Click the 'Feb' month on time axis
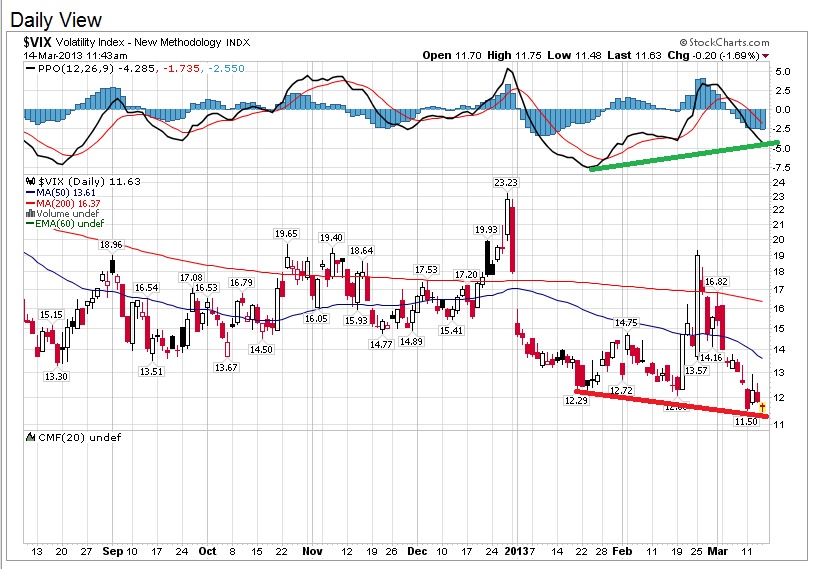 pos(622,551)
